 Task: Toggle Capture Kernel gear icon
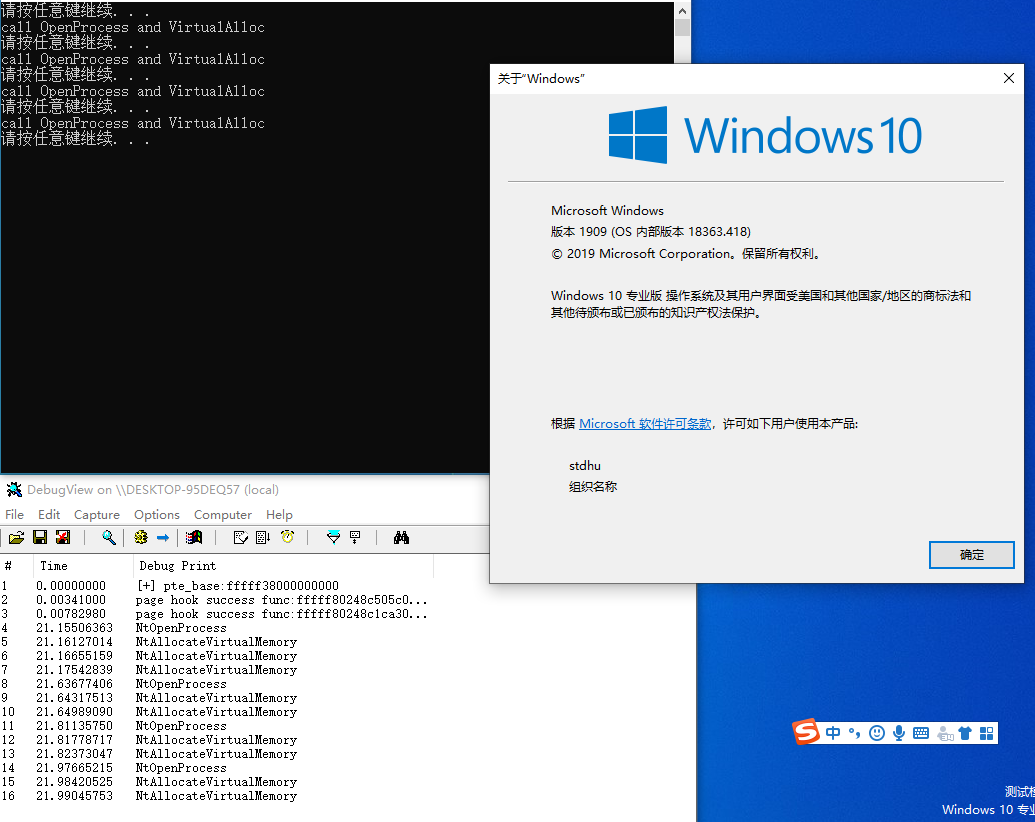click(141, 538)
